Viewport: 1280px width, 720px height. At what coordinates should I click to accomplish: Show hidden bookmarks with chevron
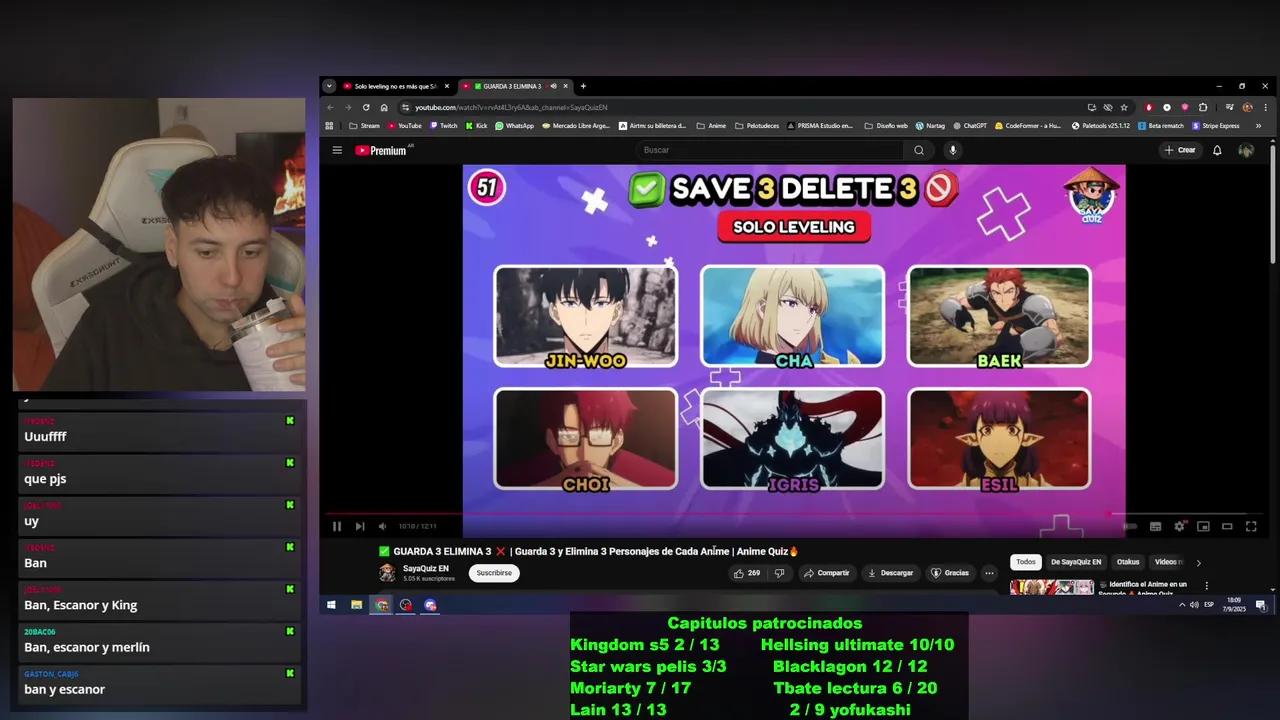point(1258,126)
